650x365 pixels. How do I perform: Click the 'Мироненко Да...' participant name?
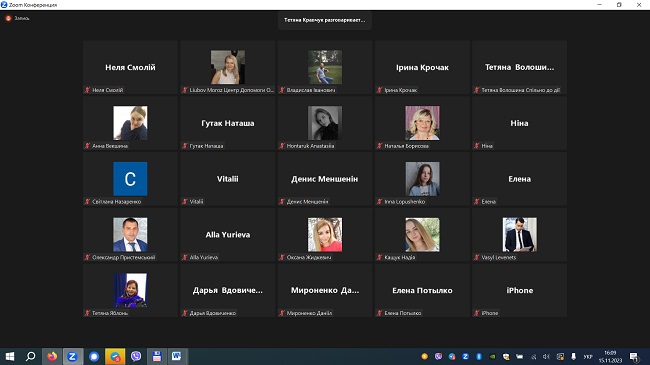click(x=325, y=290)
